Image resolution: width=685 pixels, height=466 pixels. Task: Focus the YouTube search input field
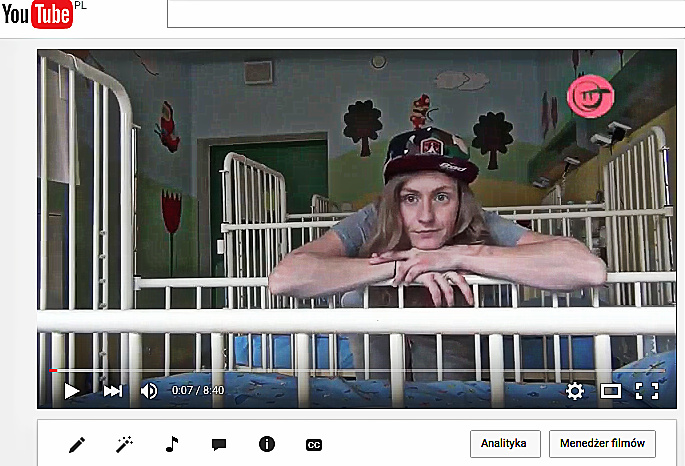coord(420,13)
